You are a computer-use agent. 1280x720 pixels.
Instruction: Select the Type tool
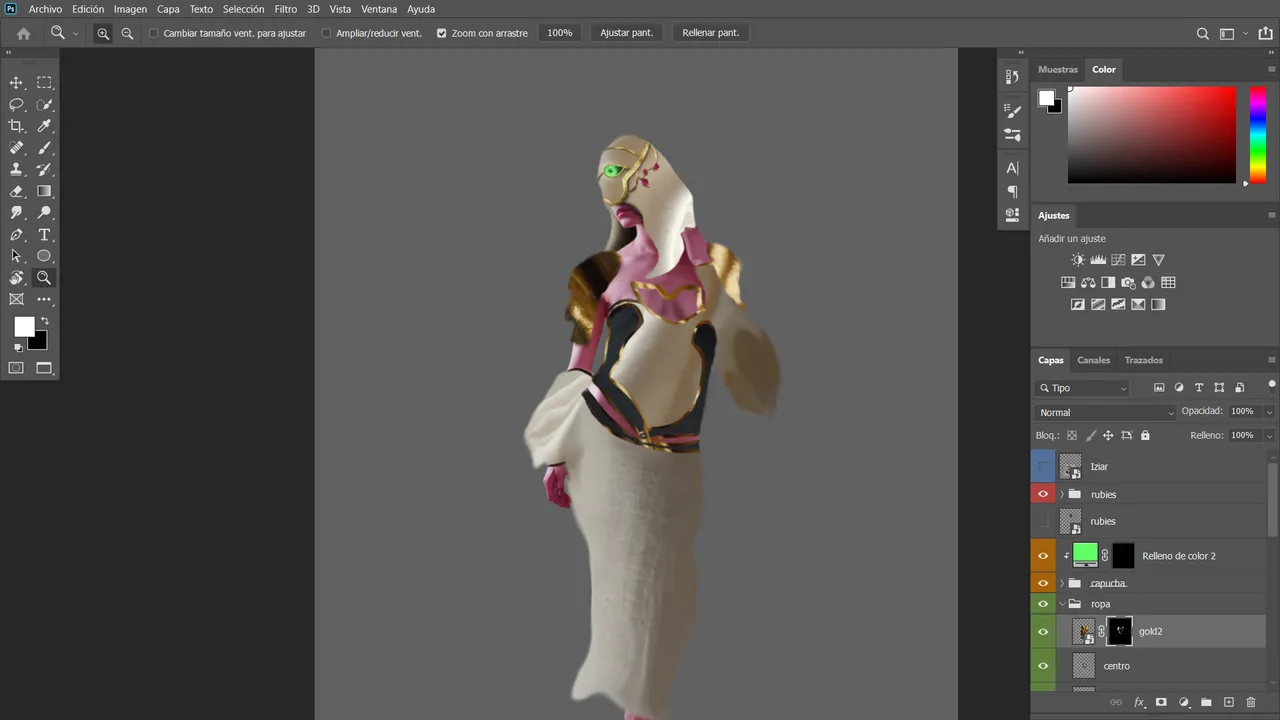(x=44, y=235)
